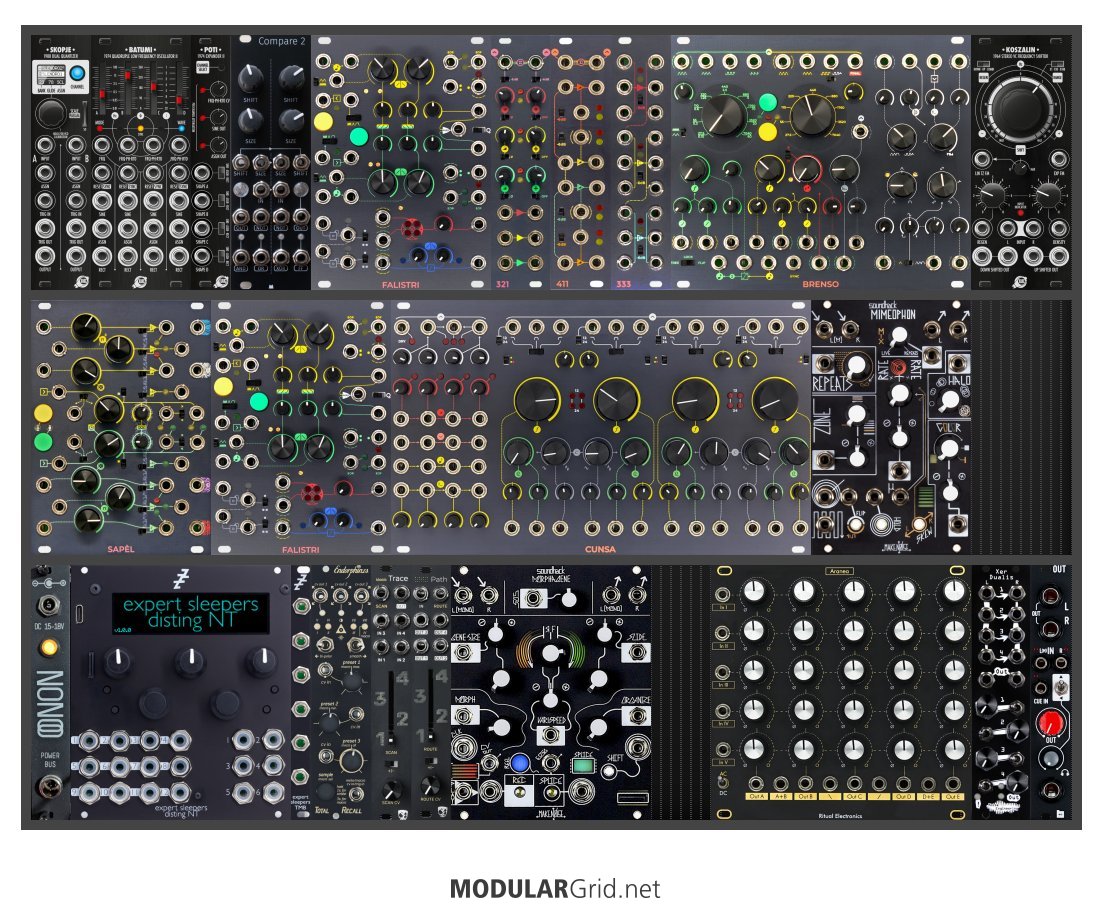This screenshot has height=910, width=1112.
Task: Click the yellow round button on Brenso
Action: pyautogui.click(x=767, y=132)
